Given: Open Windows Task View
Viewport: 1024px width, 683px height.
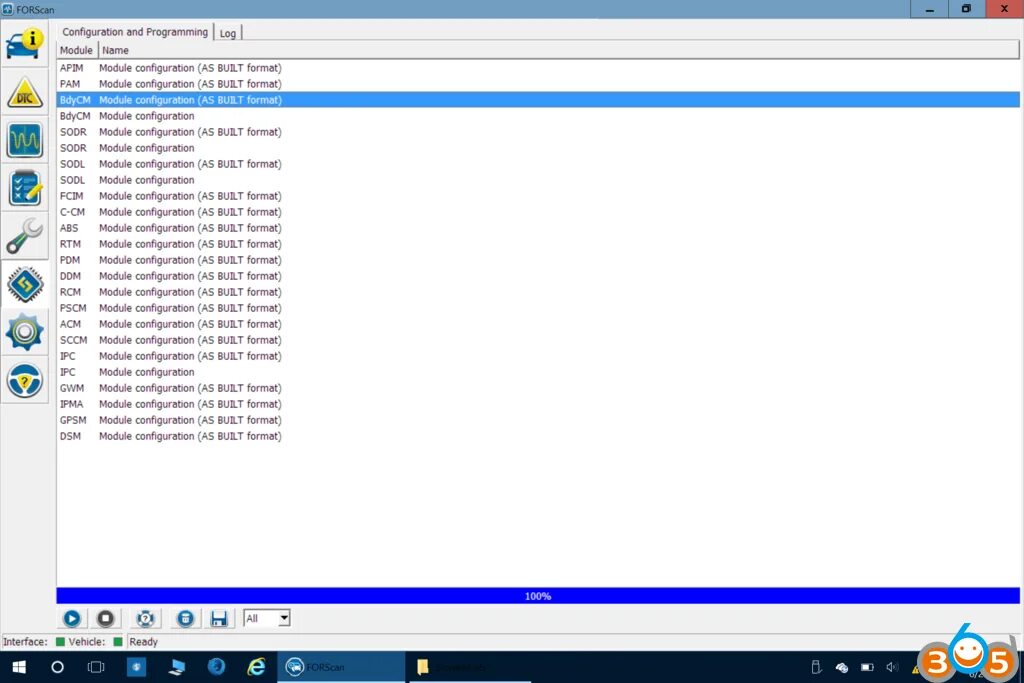Looking at the screenshot, I should pyautogui.click(x=96, y=667).
